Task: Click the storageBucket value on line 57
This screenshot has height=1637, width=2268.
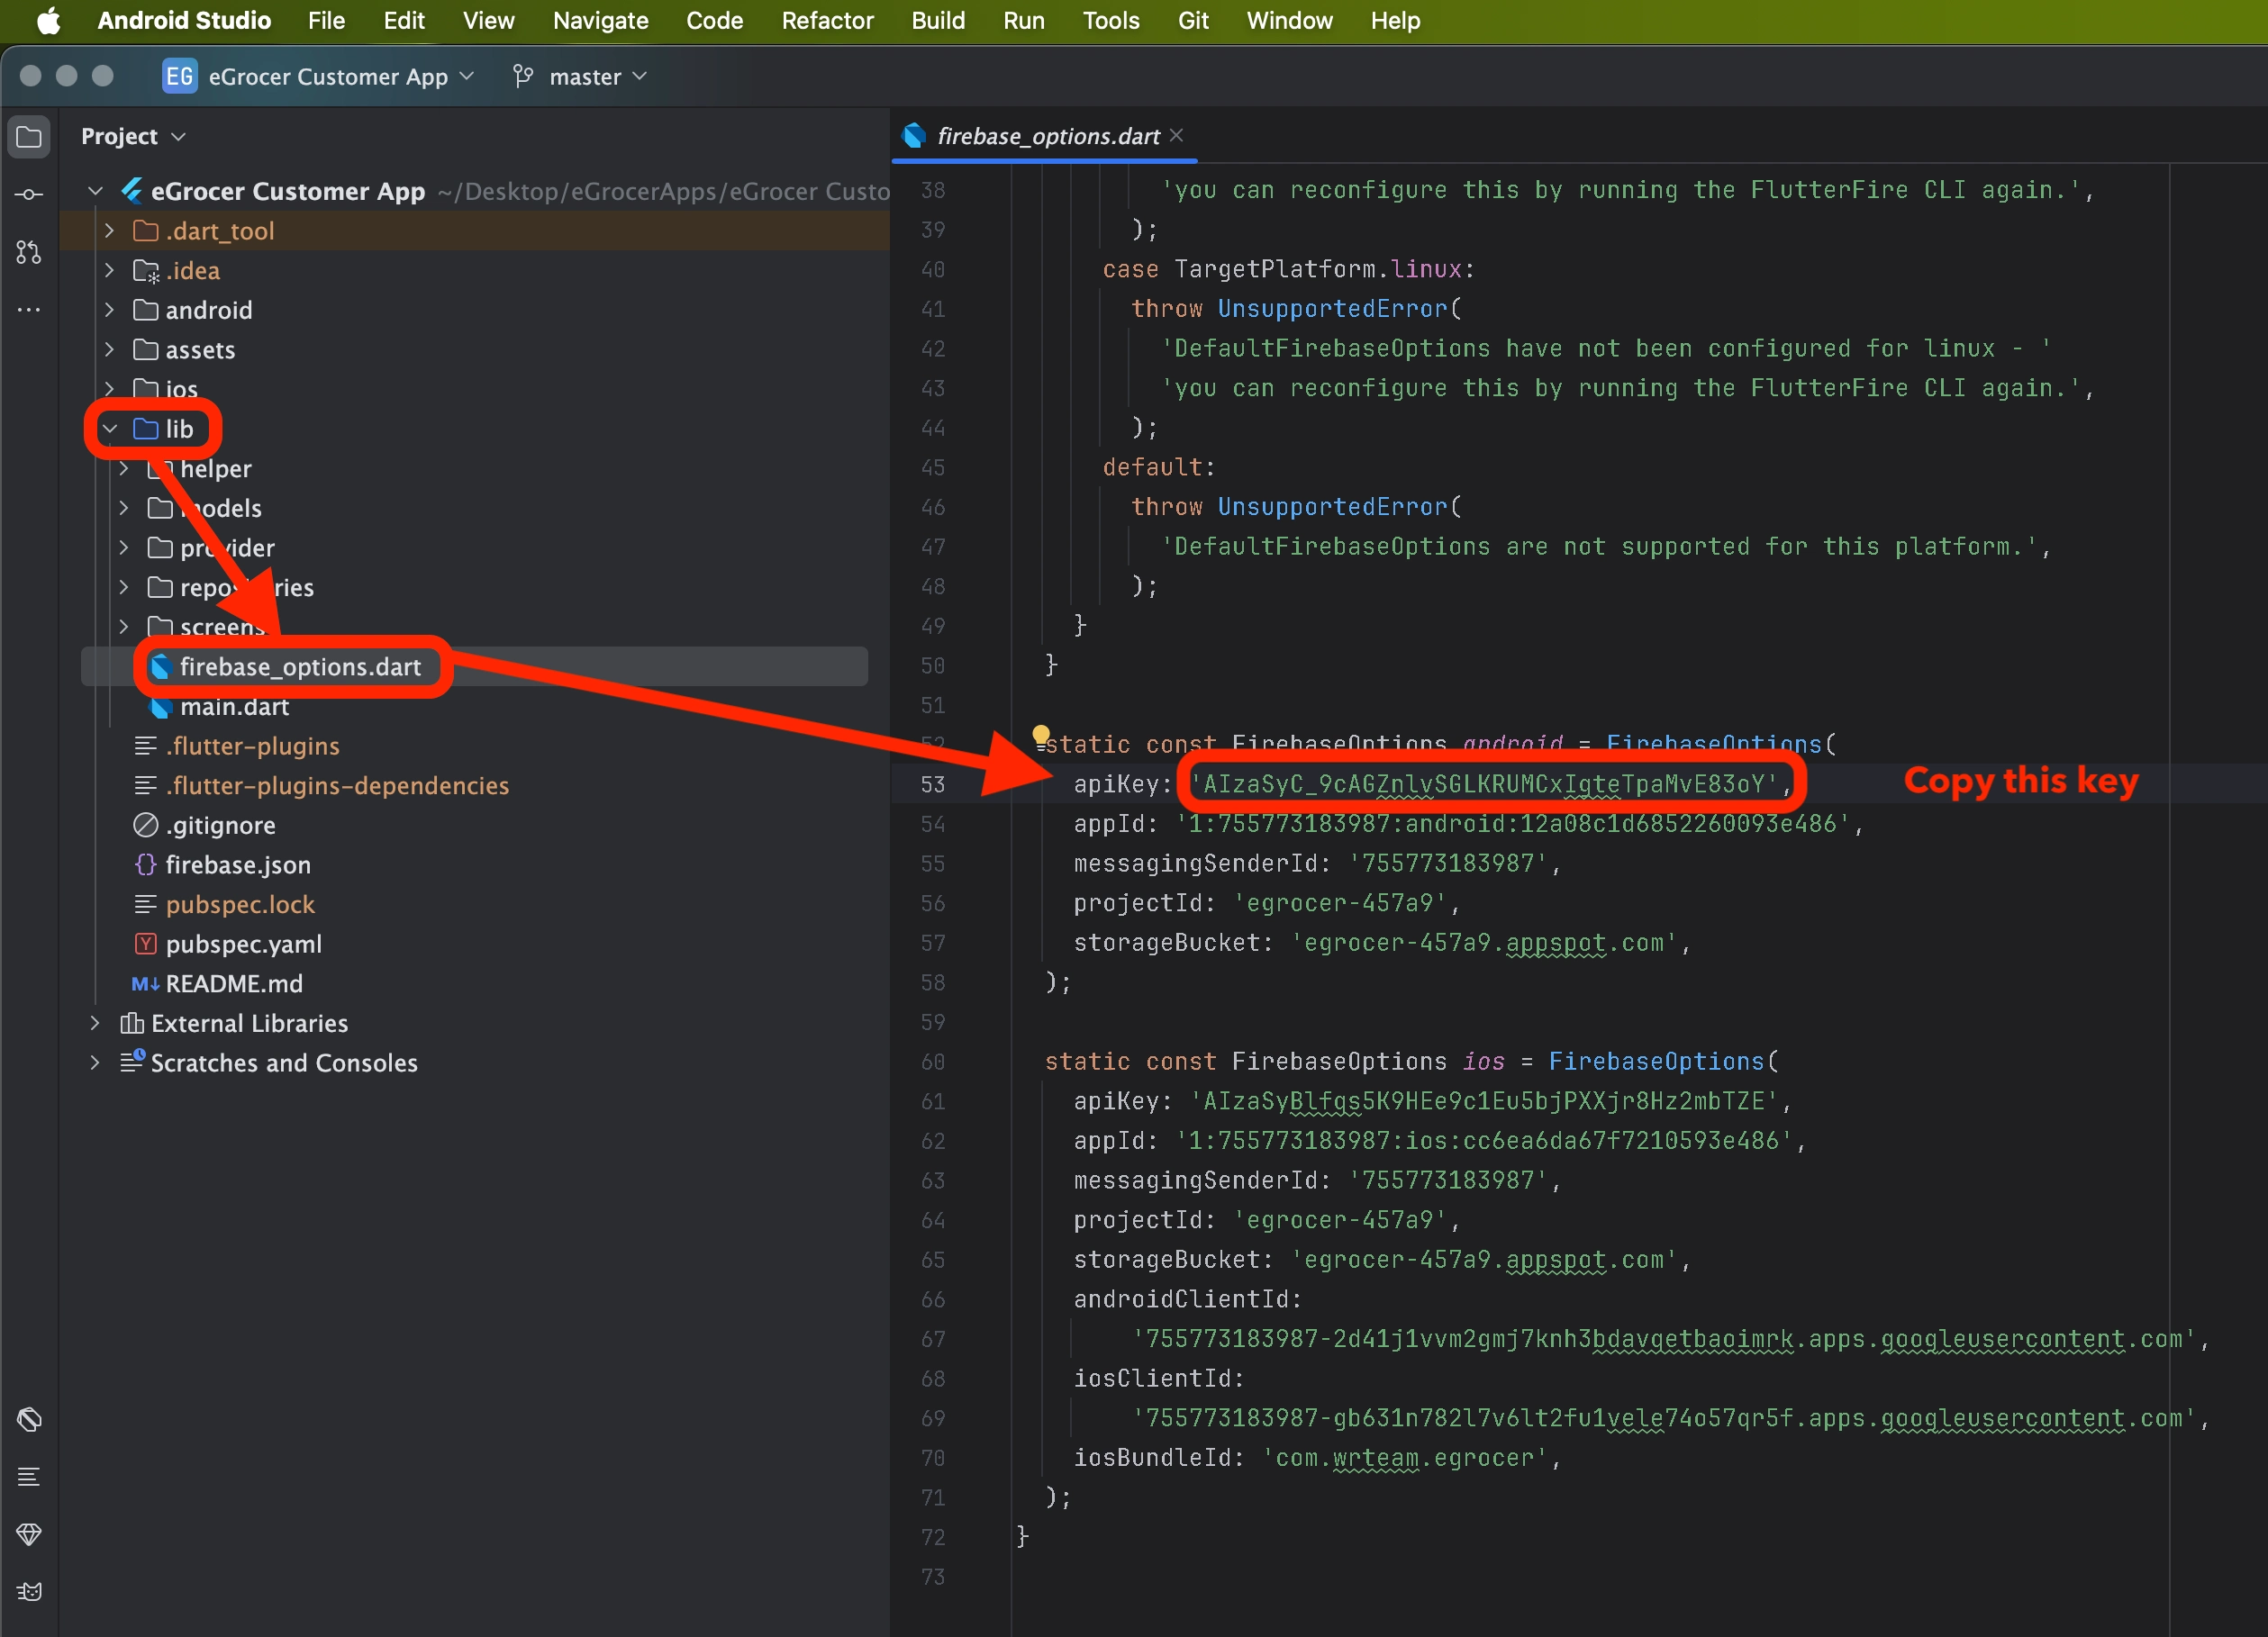Action: click(x=1484, y=943)
